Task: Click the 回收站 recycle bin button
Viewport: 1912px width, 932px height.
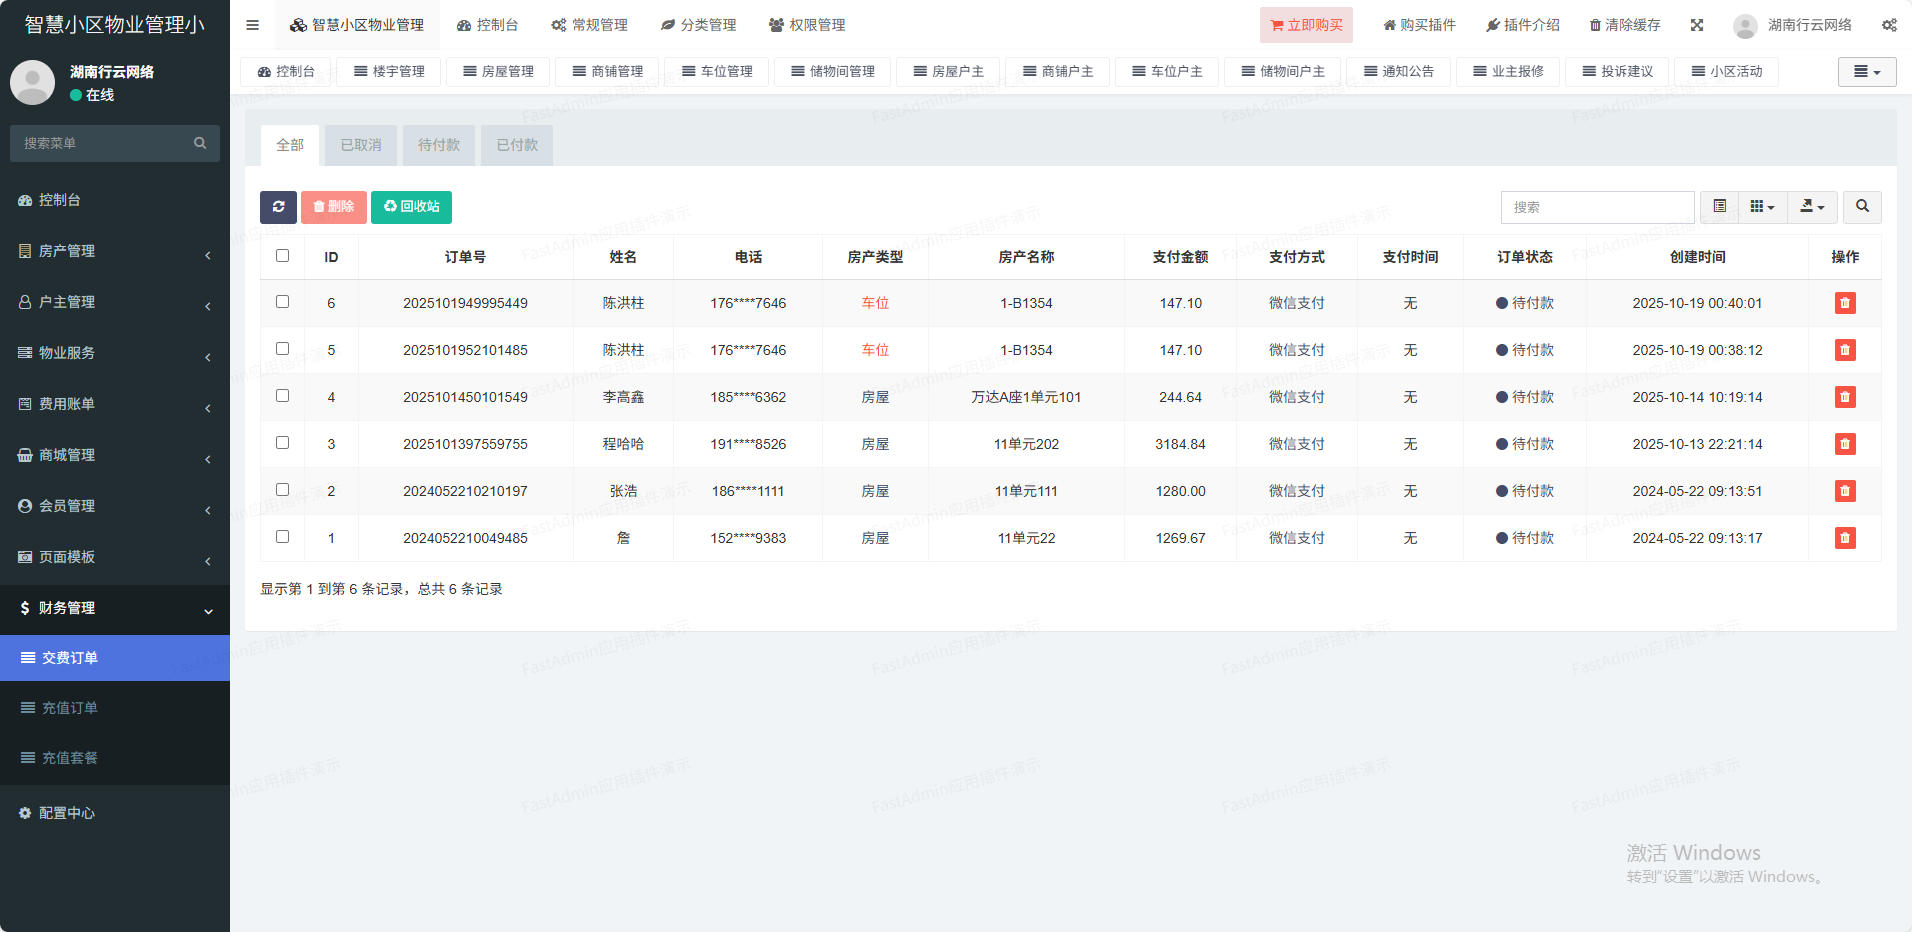Action: point(411,207)
